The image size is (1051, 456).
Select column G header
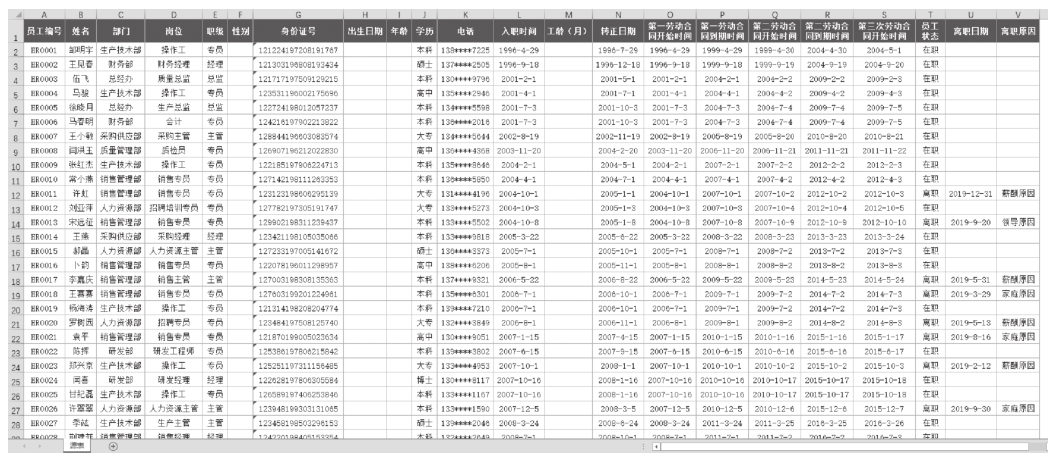click(x=298, y=15)
